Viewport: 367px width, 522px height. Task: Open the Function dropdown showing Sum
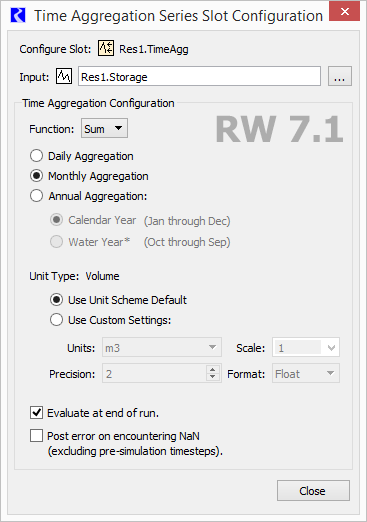pos(104,128)
